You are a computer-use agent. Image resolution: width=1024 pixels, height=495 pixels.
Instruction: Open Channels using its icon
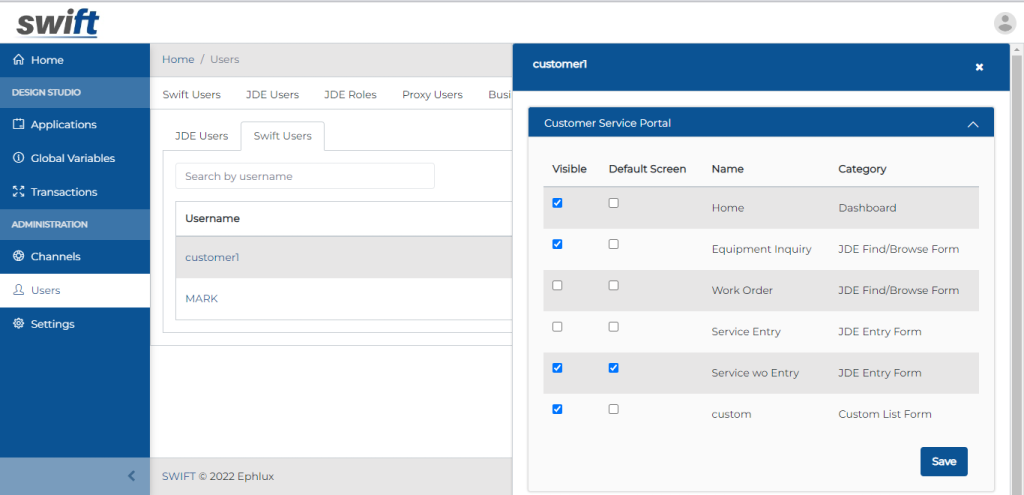click(18, 257)
